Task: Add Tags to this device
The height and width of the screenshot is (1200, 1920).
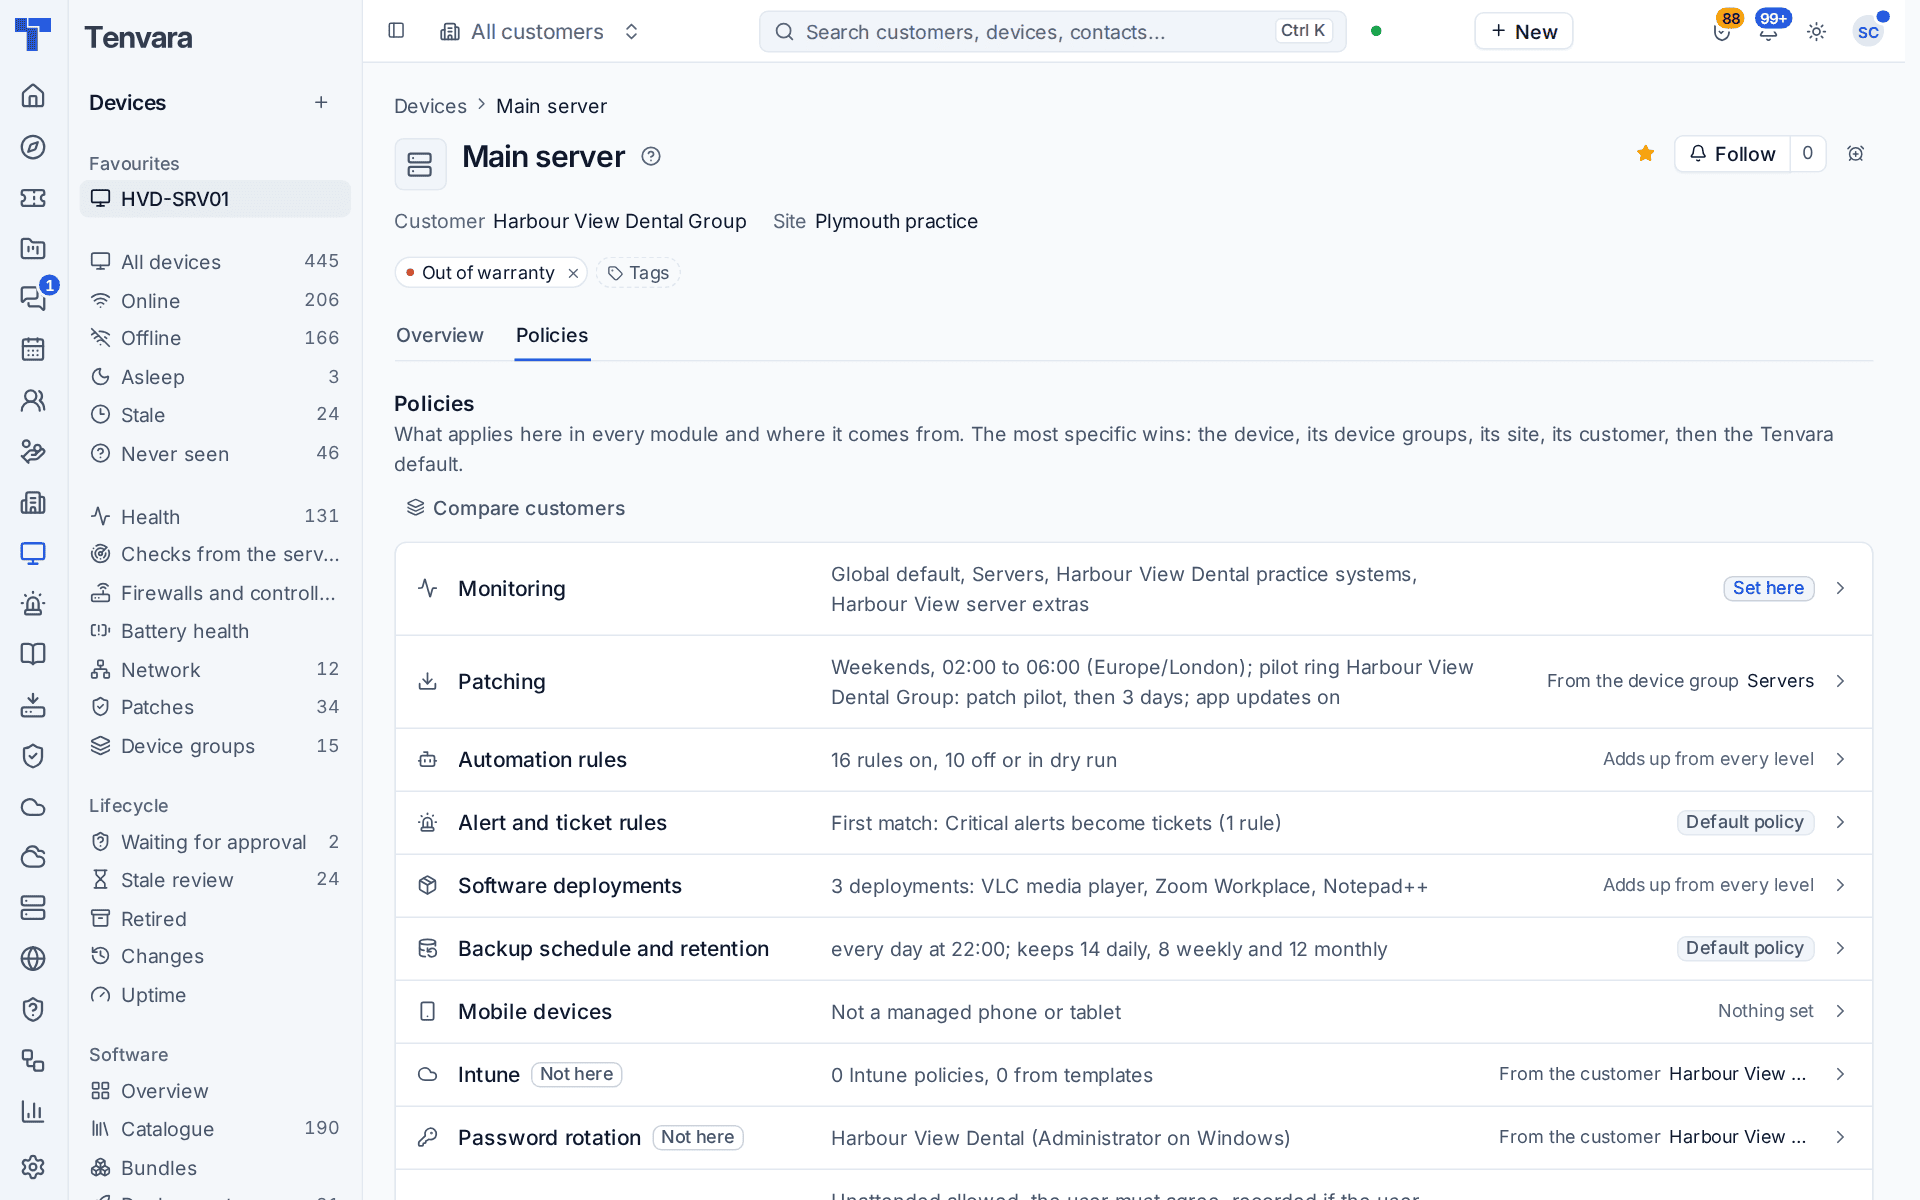Action: (638, 273)
